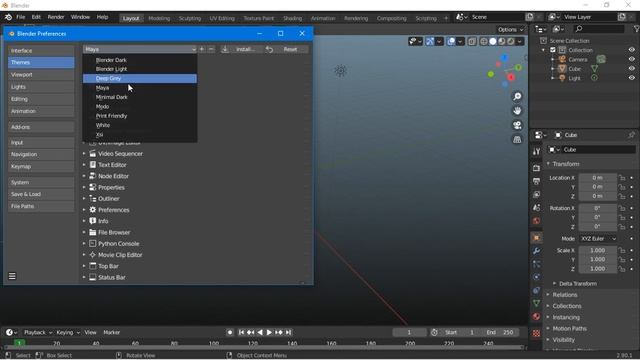
Task: Toggle X-ray viewport mode
Action: (472, 41)
